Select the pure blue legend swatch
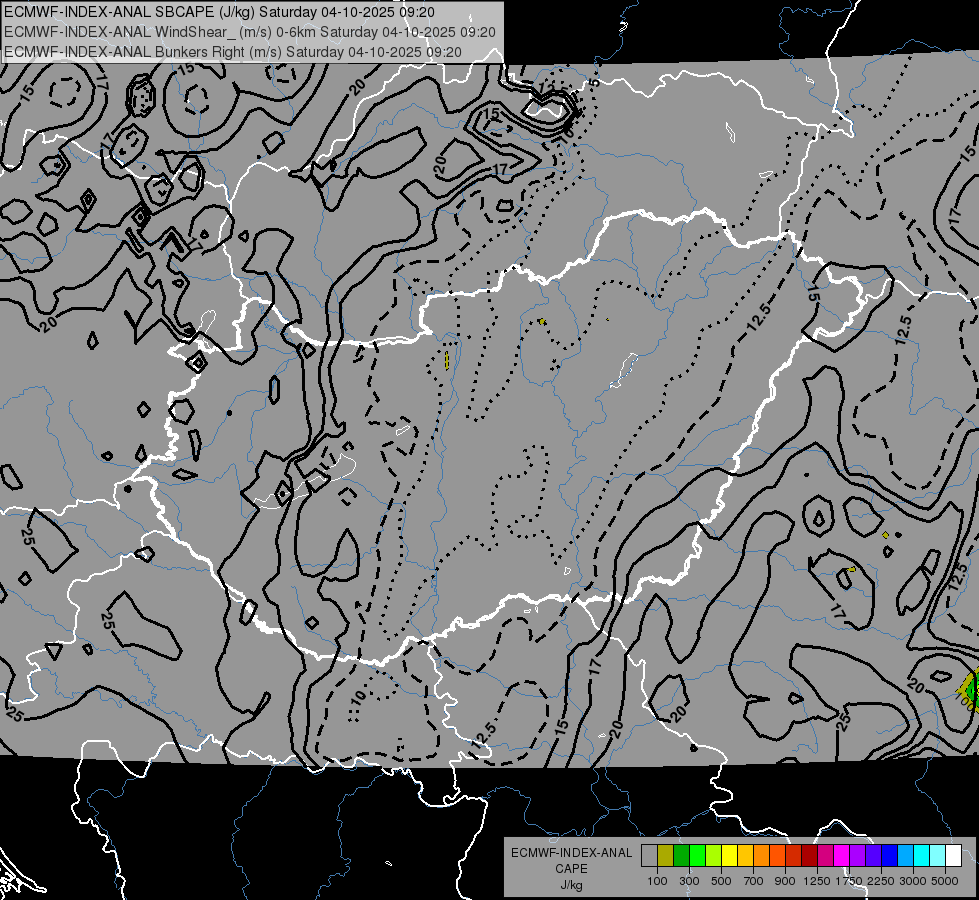The width and height of the screenshot is (979, 900). tap(889, 856)
